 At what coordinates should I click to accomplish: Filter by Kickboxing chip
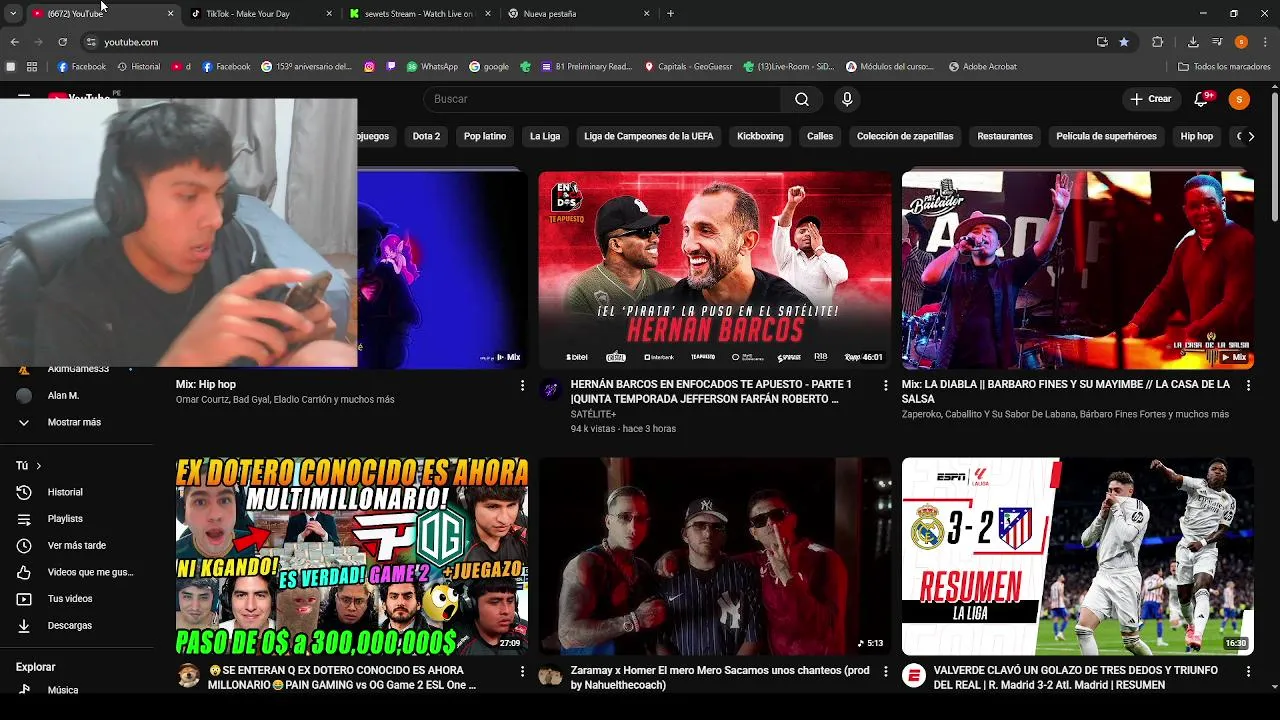click(x=760, y=136)
